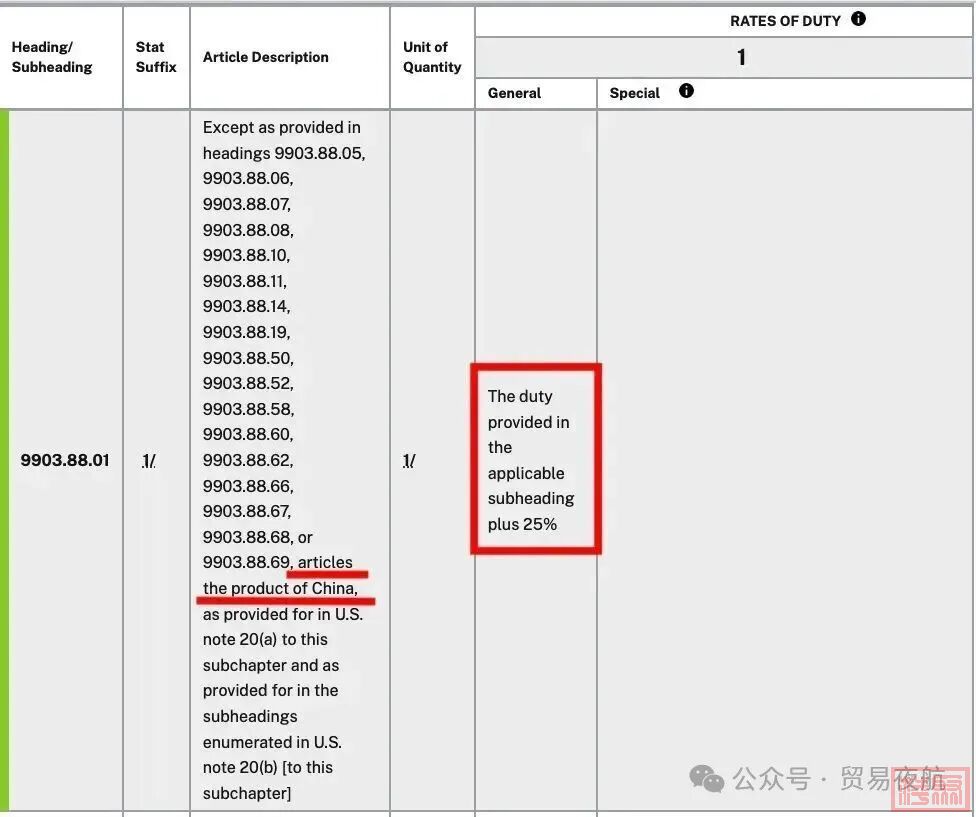
Task: Click the Article Description column header
Action: point(266,57)
